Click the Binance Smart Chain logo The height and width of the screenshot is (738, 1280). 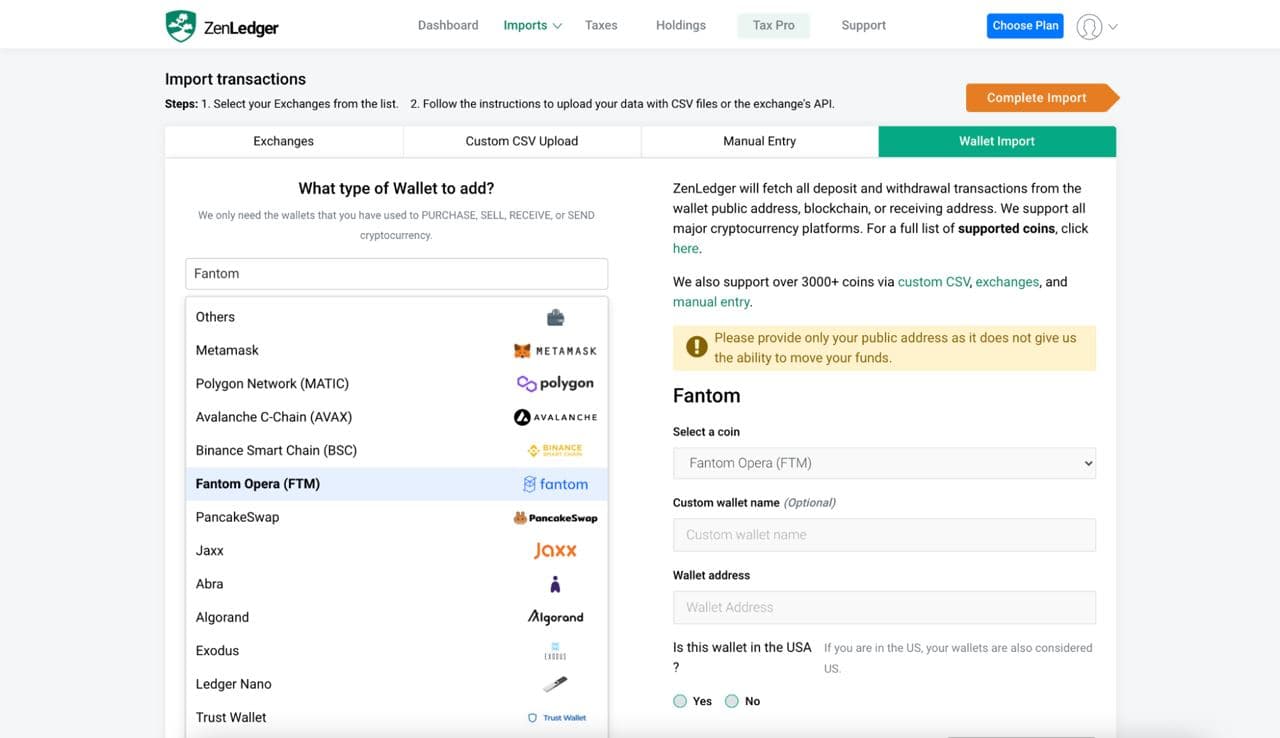[555, 450]
